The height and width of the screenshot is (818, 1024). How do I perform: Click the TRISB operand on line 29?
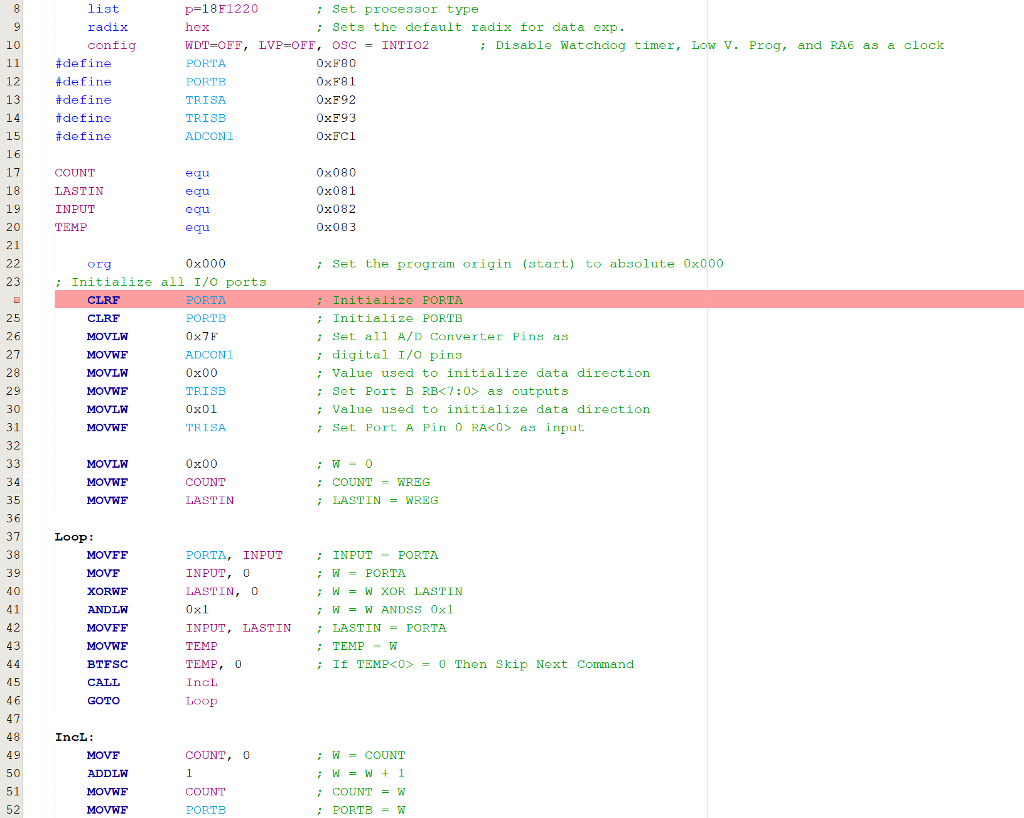click(x=205, y=390)
